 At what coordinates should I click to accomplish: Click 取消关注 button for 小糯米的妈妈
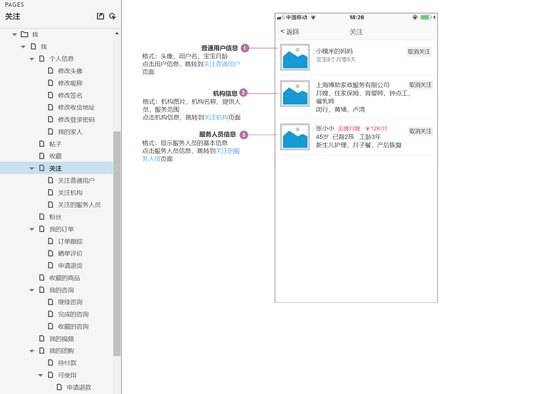(419, 52)
